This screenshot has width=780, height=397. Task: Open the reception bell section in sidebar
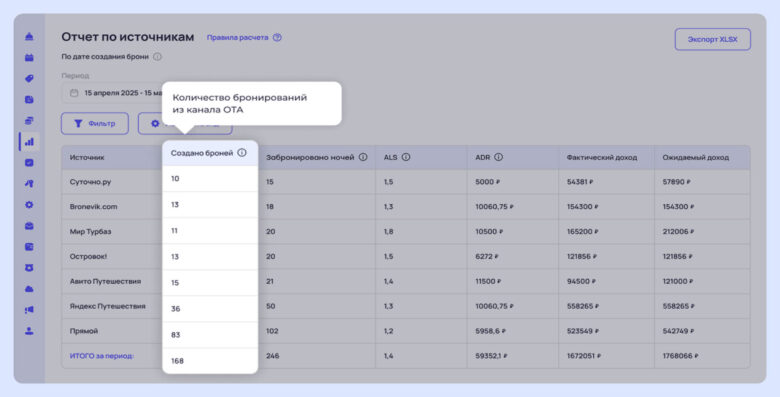tap(29, 36)
